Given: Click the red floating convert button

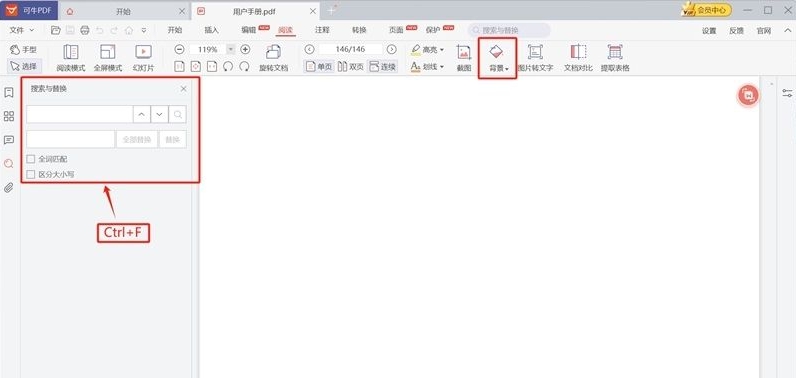Looking at the screenshot, I should pos(747,95).
